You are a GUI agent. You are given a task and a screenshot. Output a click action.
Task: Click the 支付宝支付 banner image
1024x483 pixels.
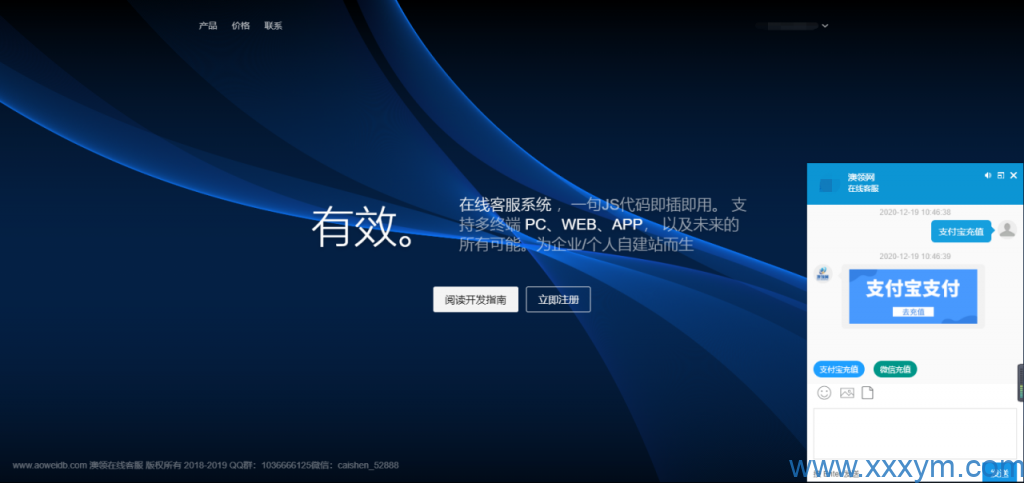pyautogui.click(x=912, y=290)
